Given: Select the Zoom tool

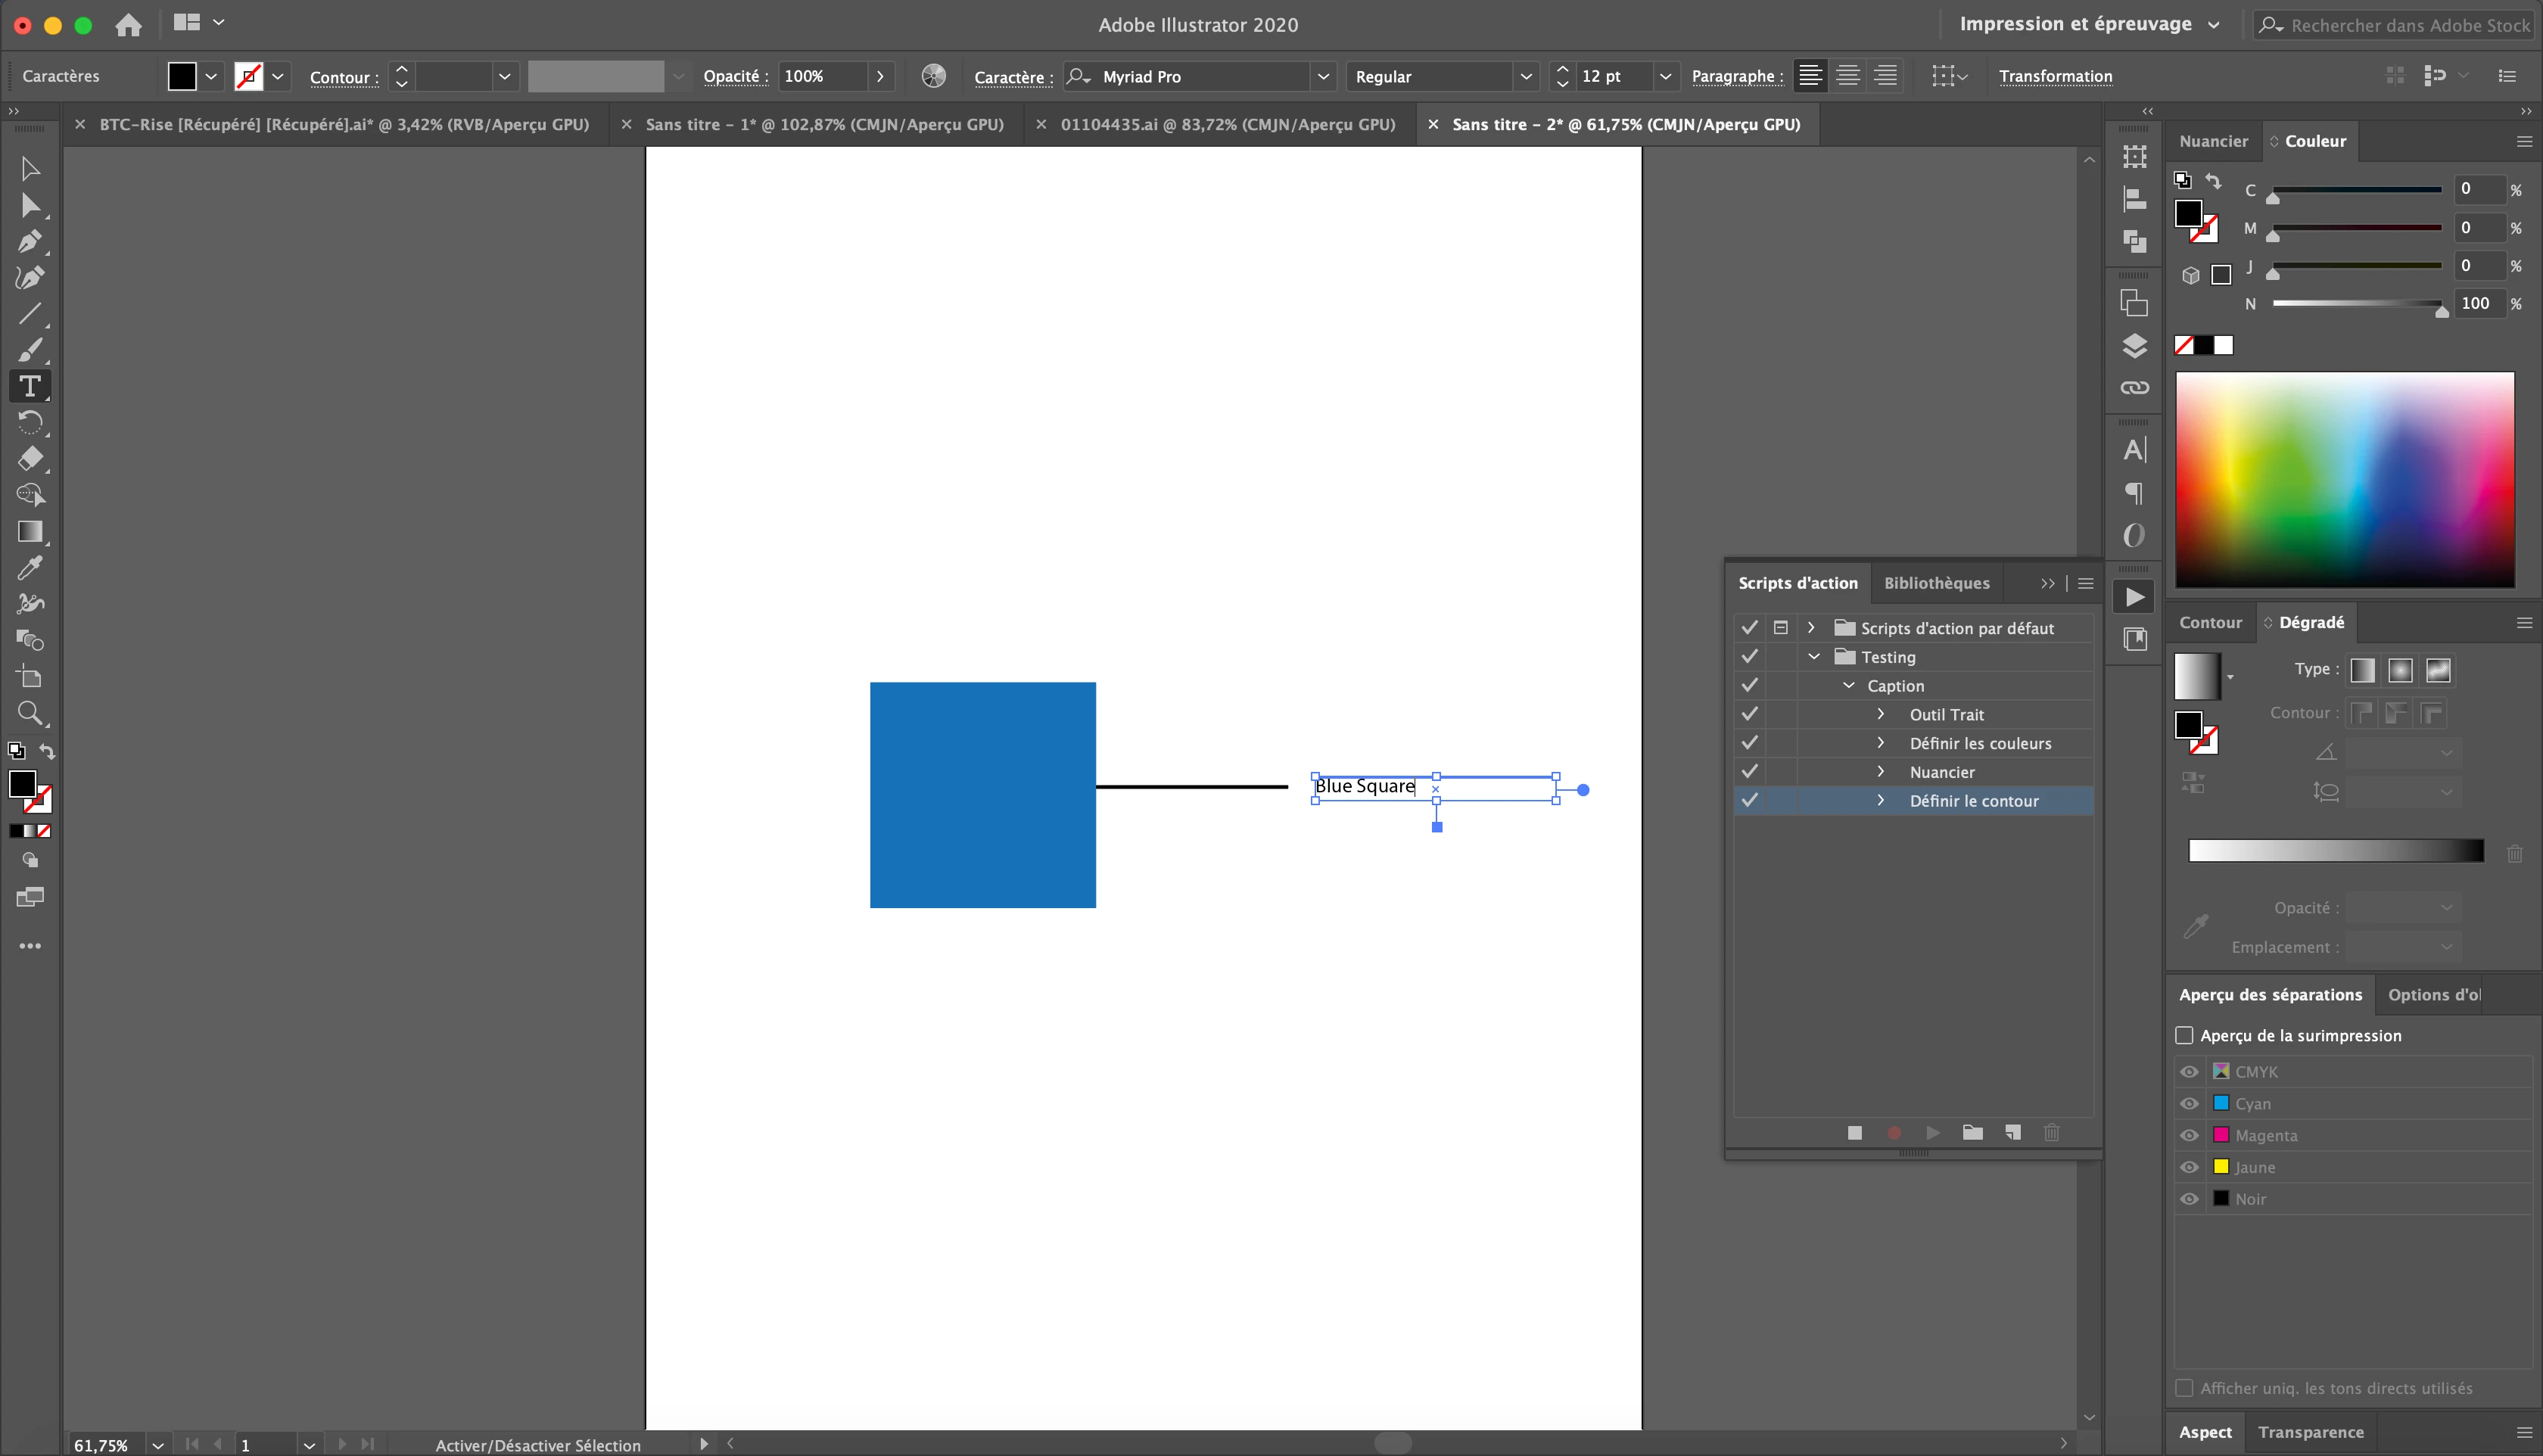Looking at the screenshot, I should (29, 713).
